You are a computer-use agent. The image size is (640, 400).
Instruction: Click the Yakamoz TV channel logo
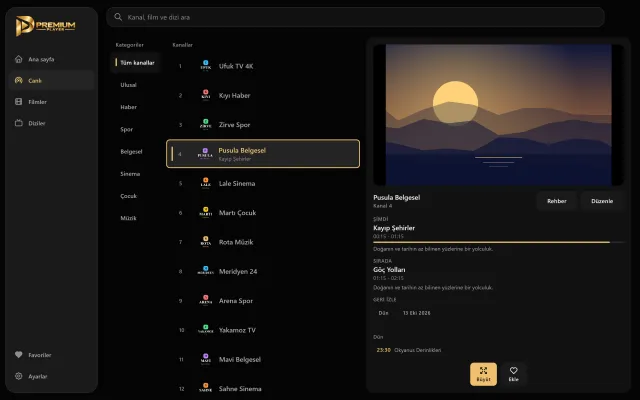click(x=206, y=330)
